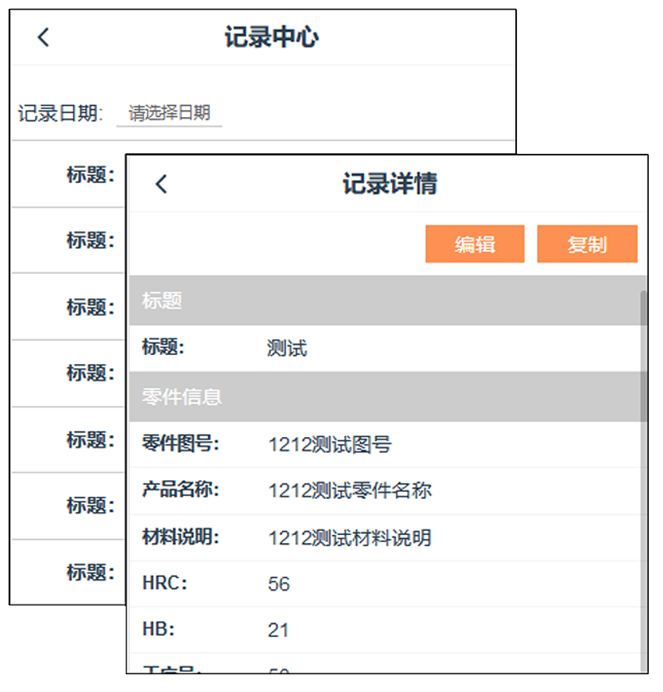Click the 记录日期 label

click(x=60, y=114)
